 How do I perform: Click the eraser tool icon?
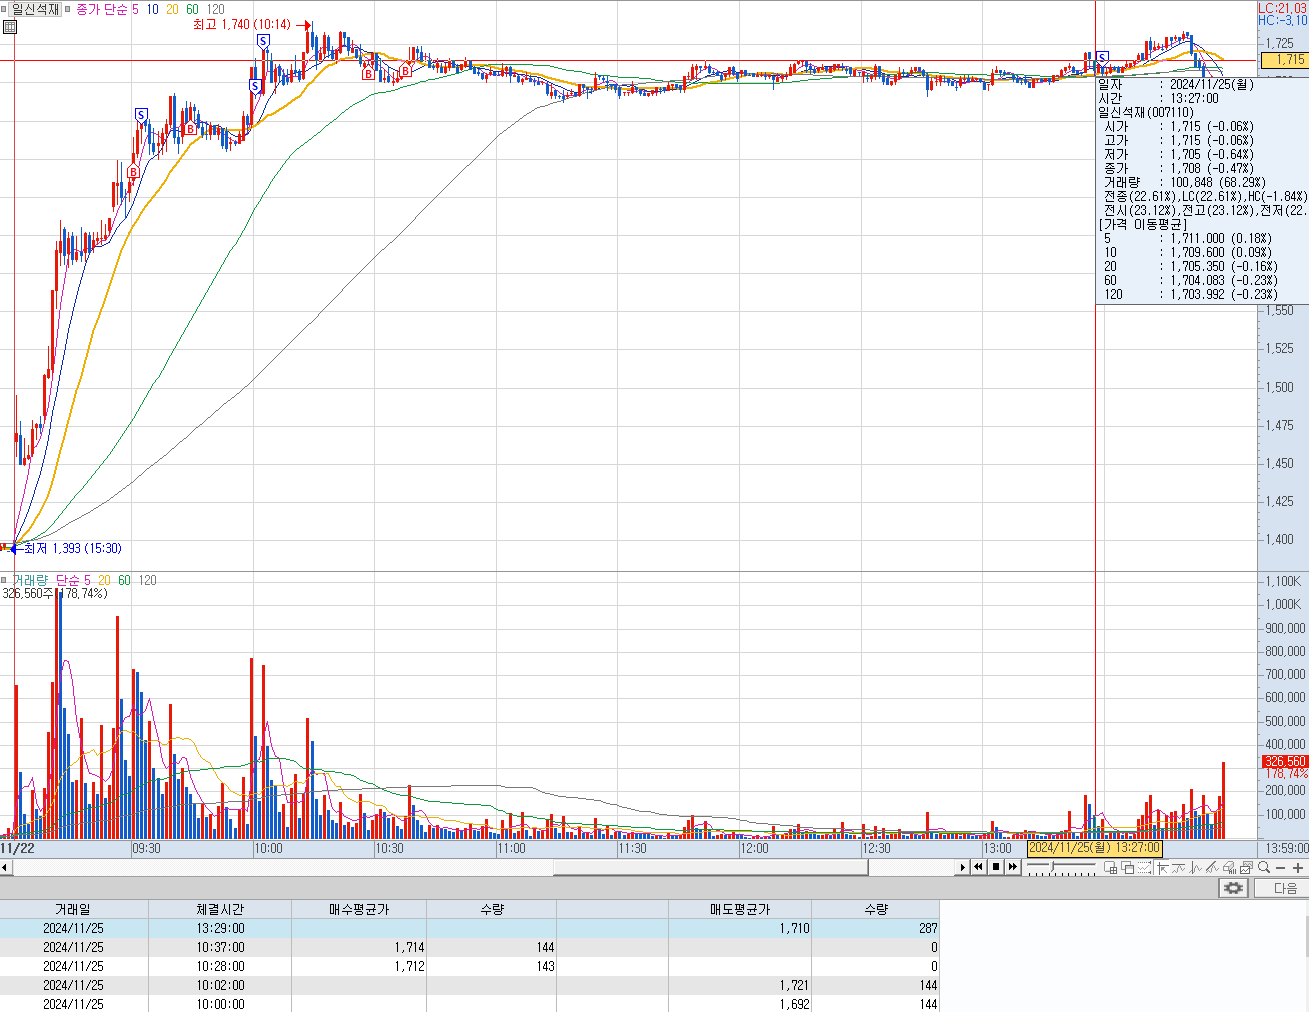pos(1229,868)
